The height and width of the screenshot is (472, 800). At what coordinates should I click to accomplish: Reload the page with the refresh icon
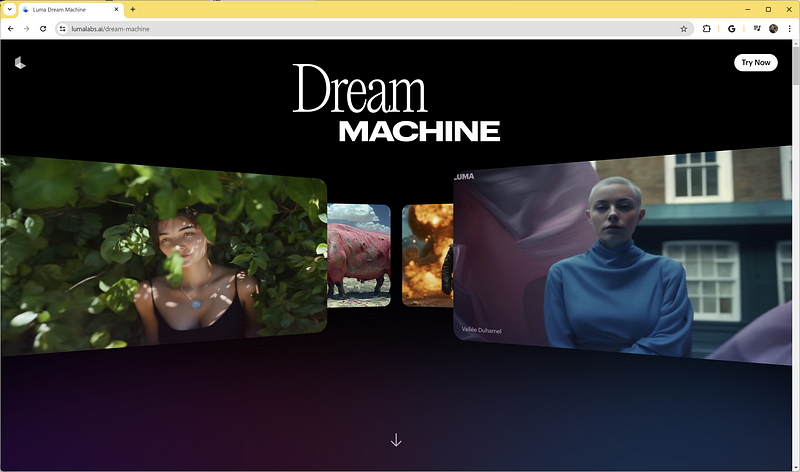tap(43, 29)
